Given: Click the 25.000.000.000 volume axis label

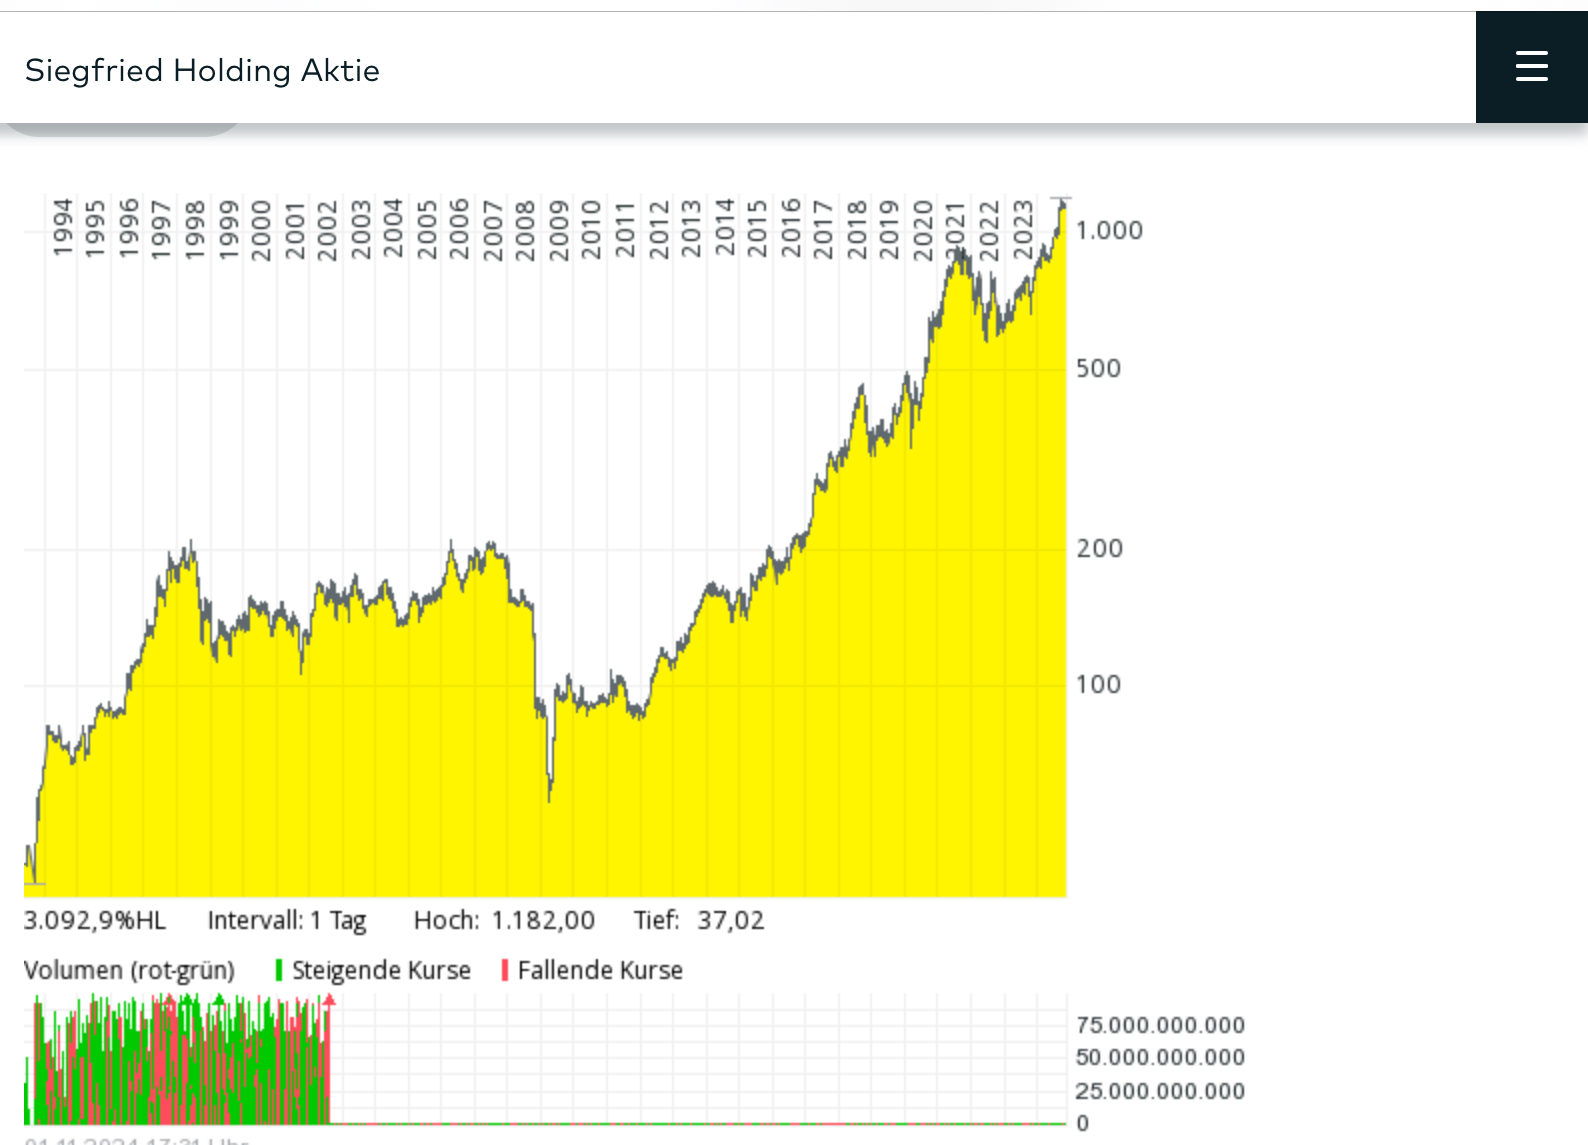Looking at the screenshot, I should point(1160,1092).
